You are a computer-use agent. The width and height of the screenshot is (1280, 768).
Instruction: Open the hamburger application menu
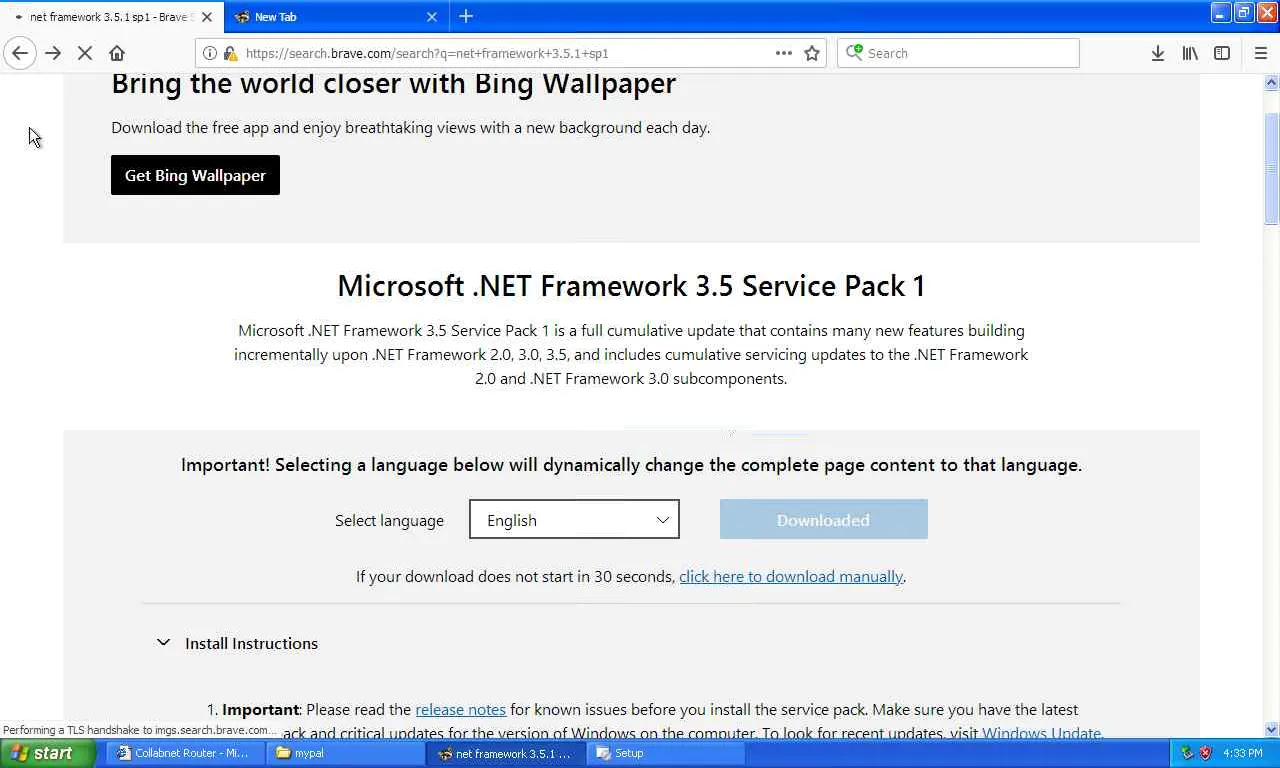click(x=1260, y=53)
